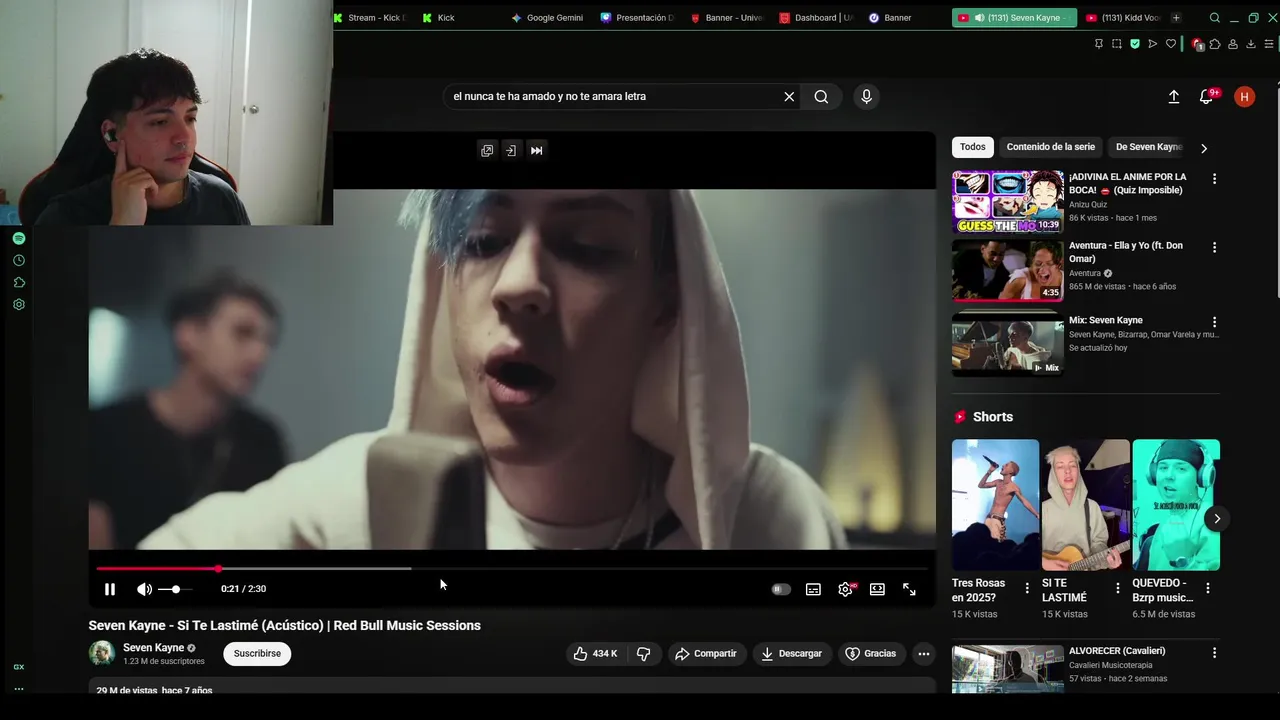Open the account avatar 'H' menu
The height and width of the screenshot is (720, 1280).
tap(1244, 96)
